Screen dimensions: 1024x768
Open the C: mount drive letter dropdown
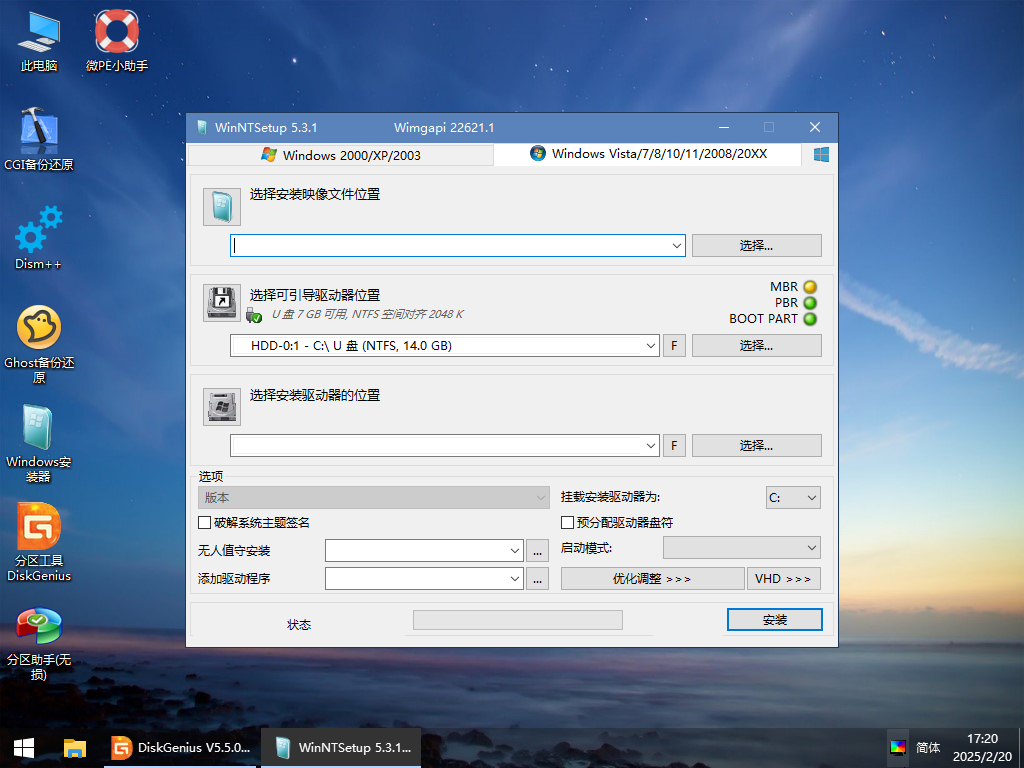click(x=793, y=498)
